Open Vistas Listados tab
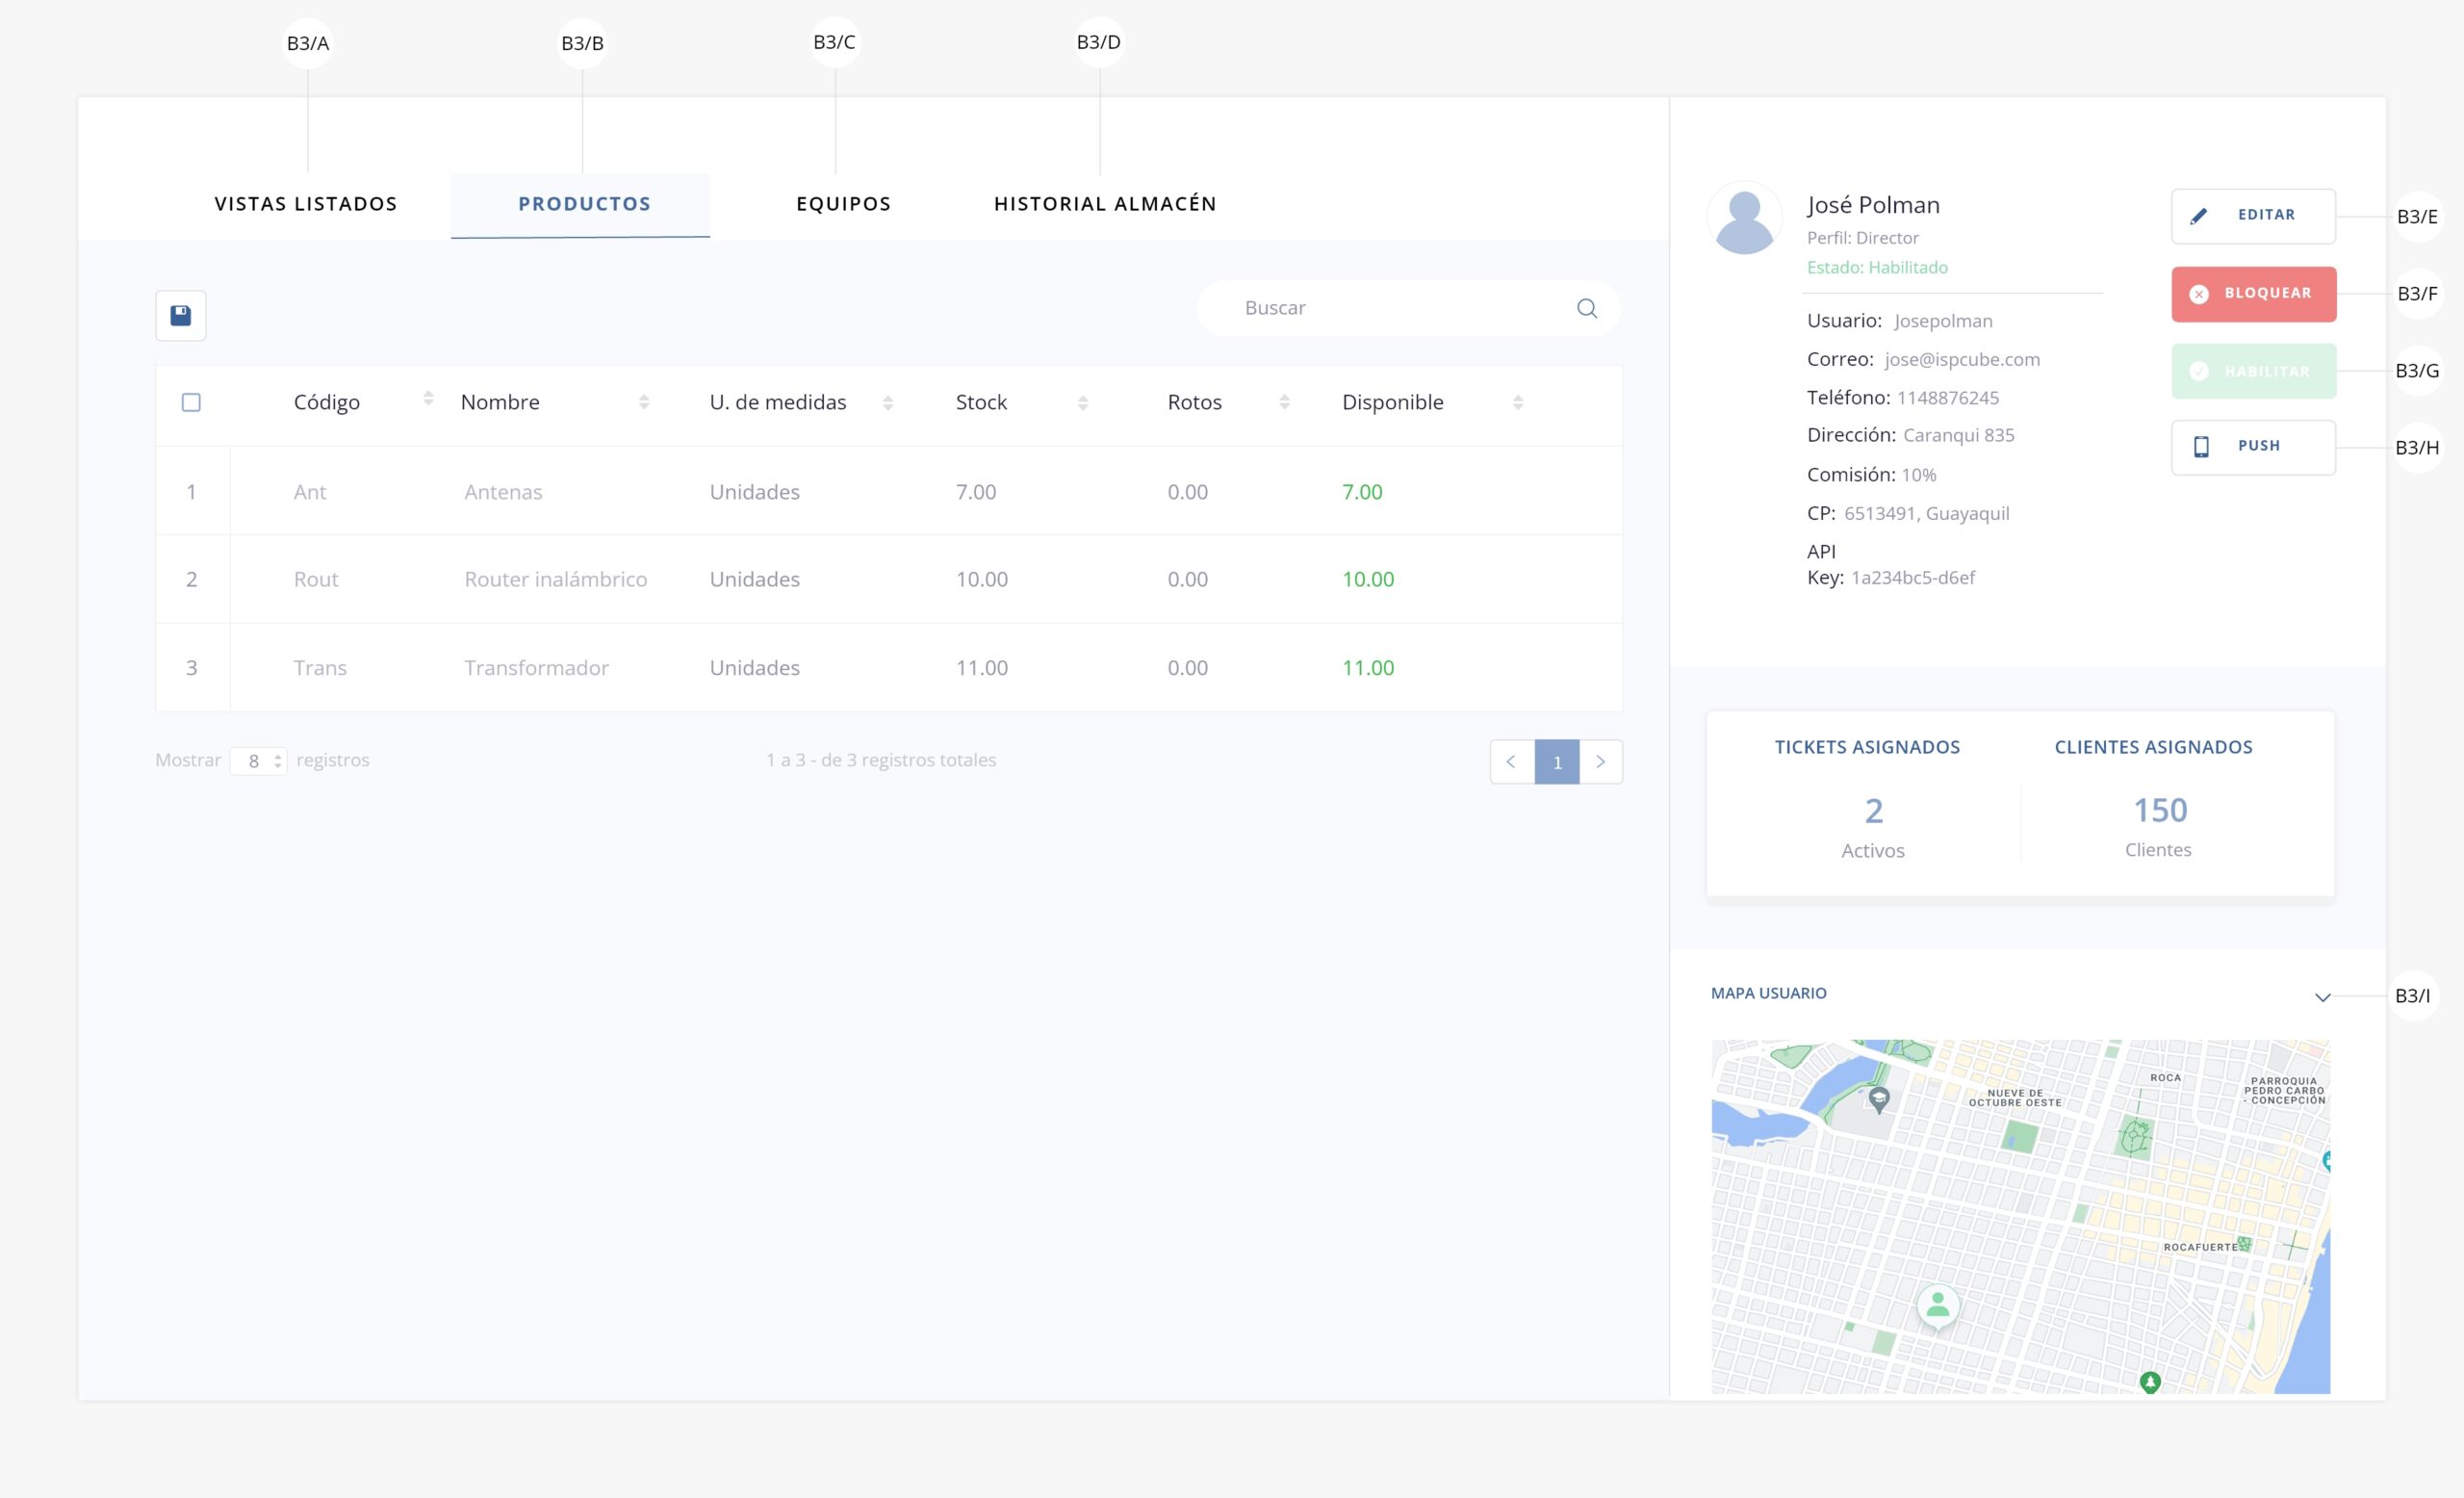This screenshot has width=2464, height=1498. (306, 204)
